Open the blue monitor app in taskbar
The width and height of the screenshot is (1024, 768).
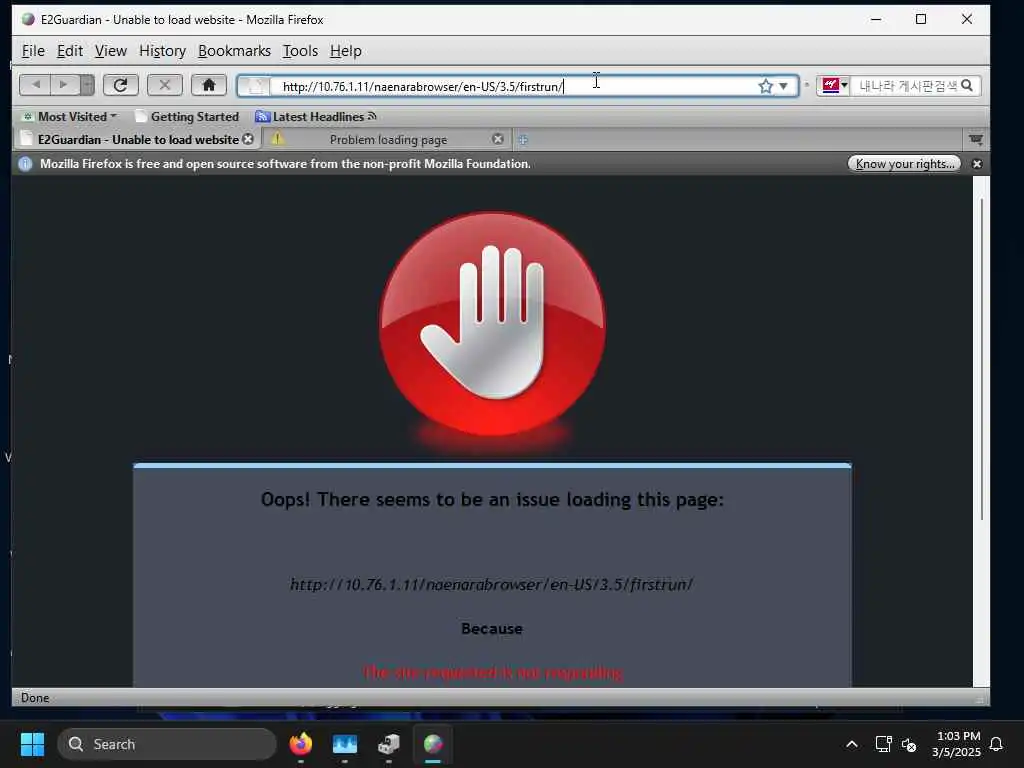345,744
